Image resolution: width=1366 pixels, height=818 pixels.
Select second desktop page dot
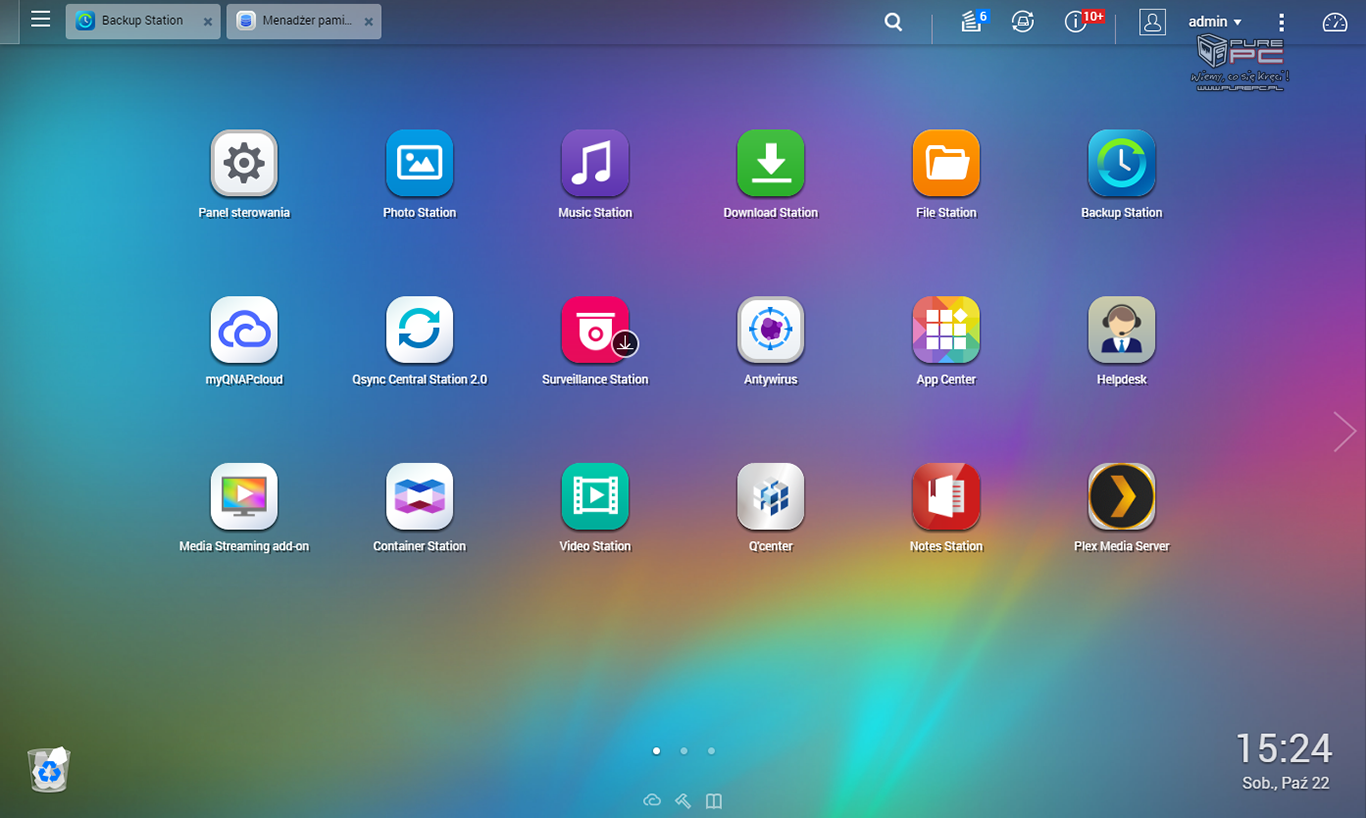point(684,750)
